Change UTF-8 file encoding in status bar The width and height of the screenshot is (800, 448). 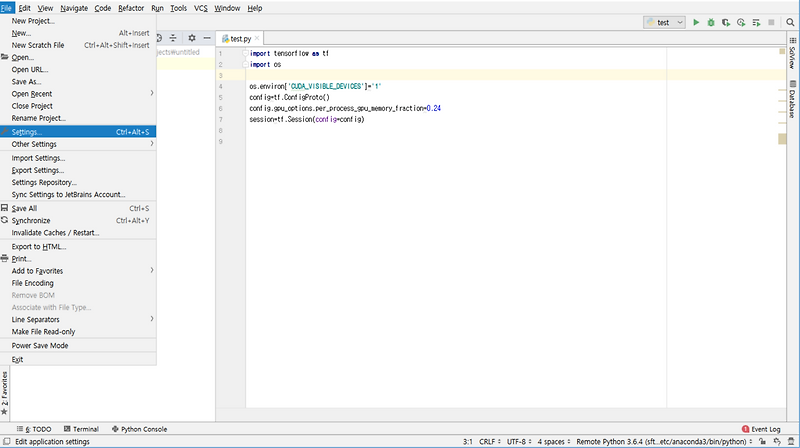(x=519, y=442)
